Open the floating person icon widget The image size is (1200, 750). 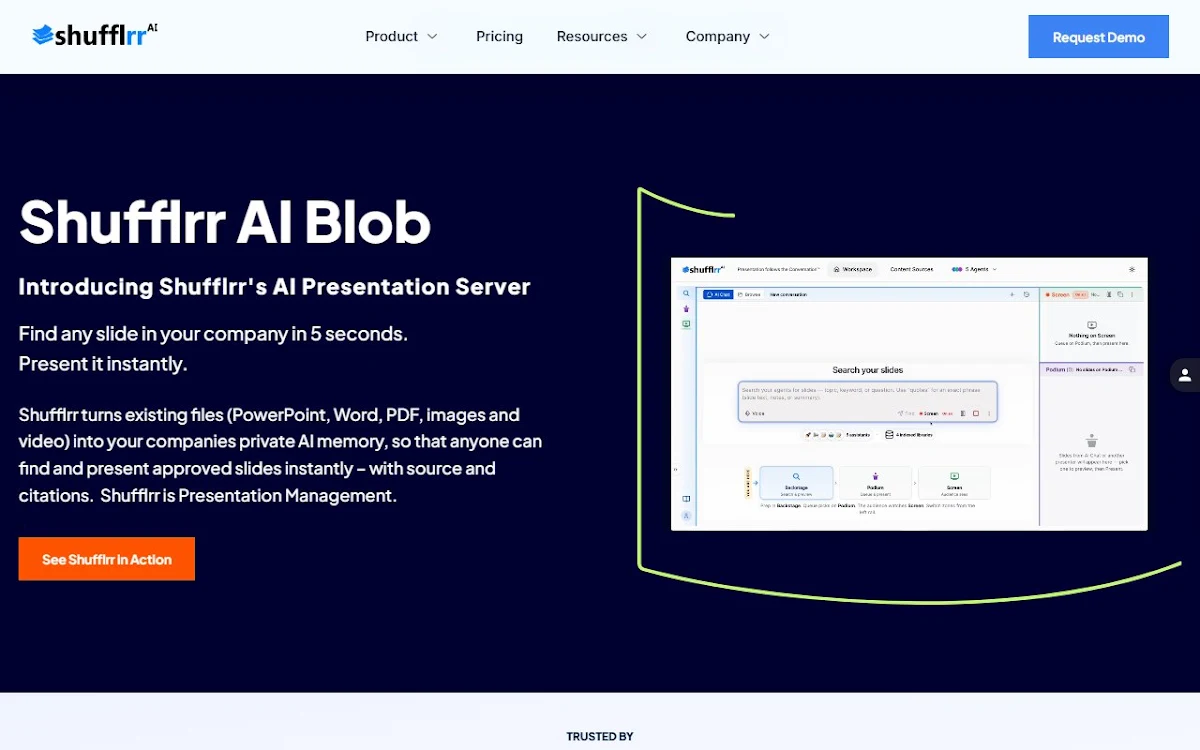pyautogui.click(x=1185, y=375)
